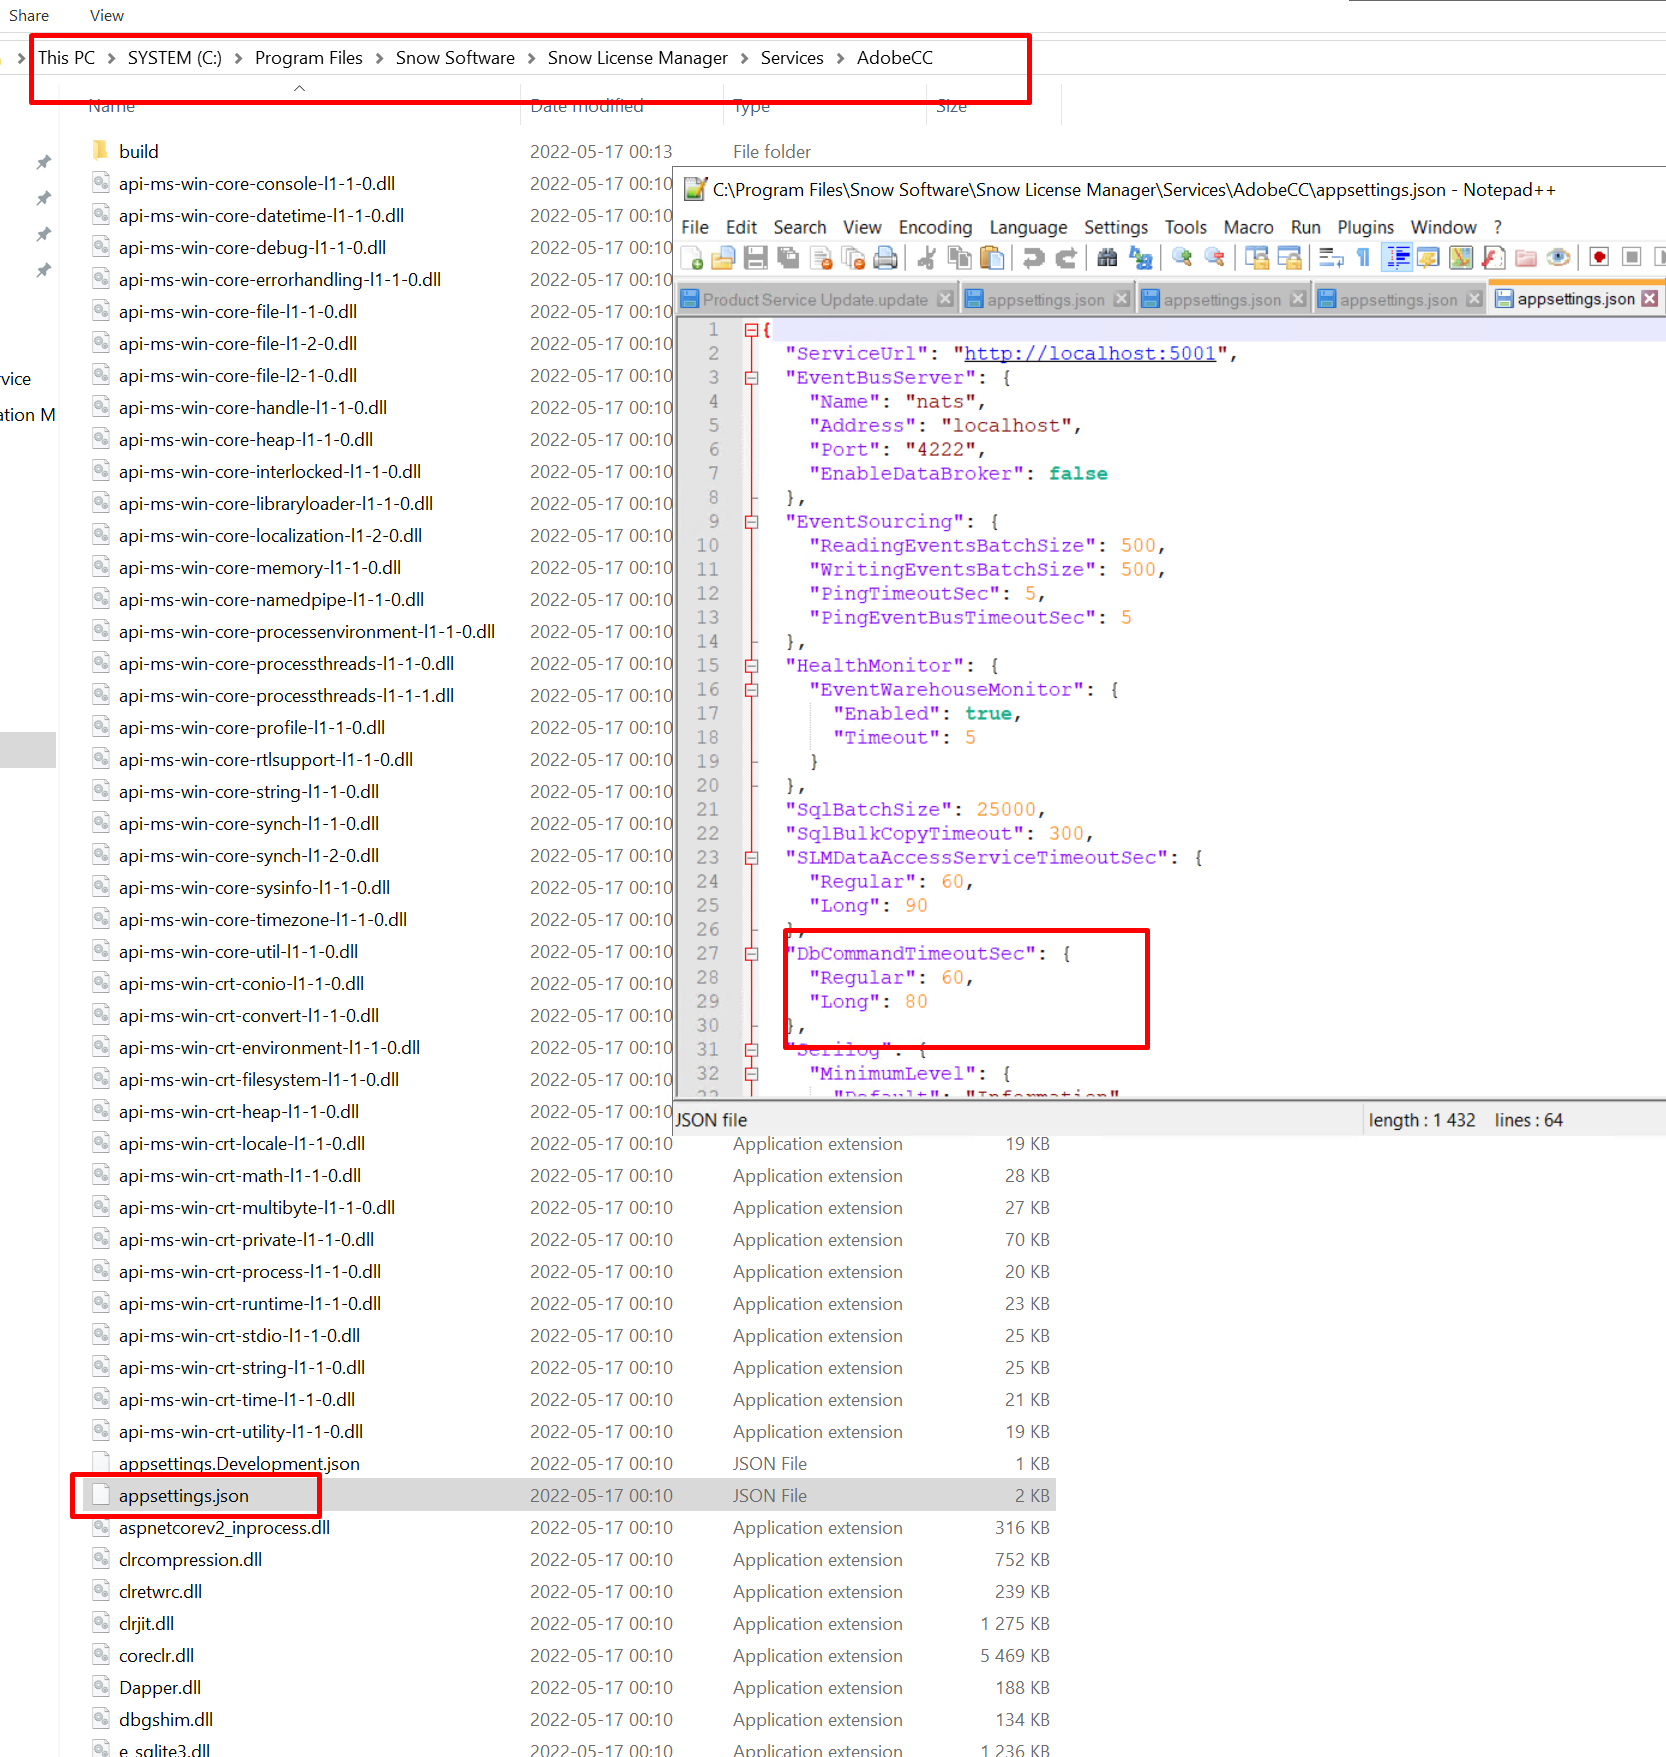Open the Function List icon
Viewport: 1666px width, 1757px height.
tap(1493, 258)
